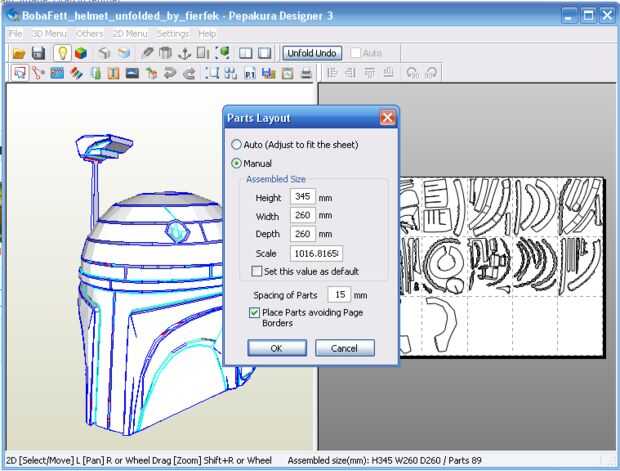Click the Unfold Undo button
The width and height of the screenshot is (620, 471).
[x=312, y=53]
